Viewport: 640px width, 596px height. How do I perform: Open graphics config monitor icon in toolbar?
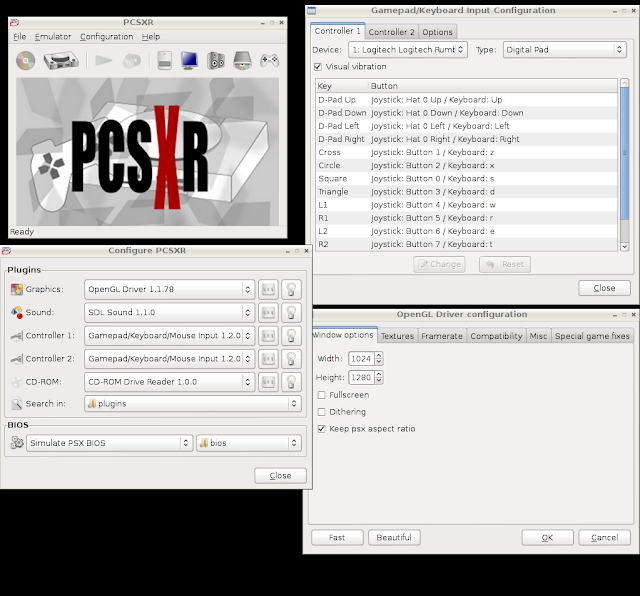point(189,60)
